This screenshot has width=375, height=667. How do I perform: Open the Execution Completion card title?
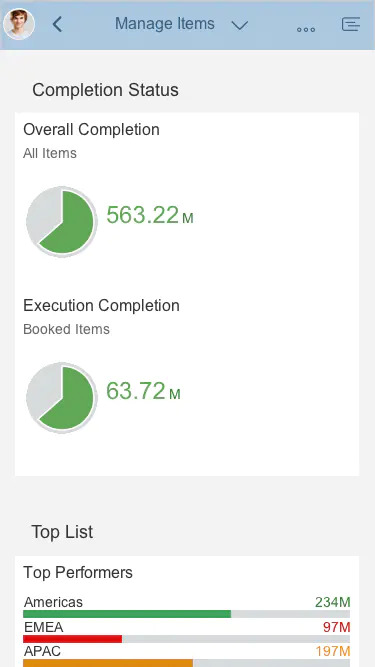click(101, 305)
